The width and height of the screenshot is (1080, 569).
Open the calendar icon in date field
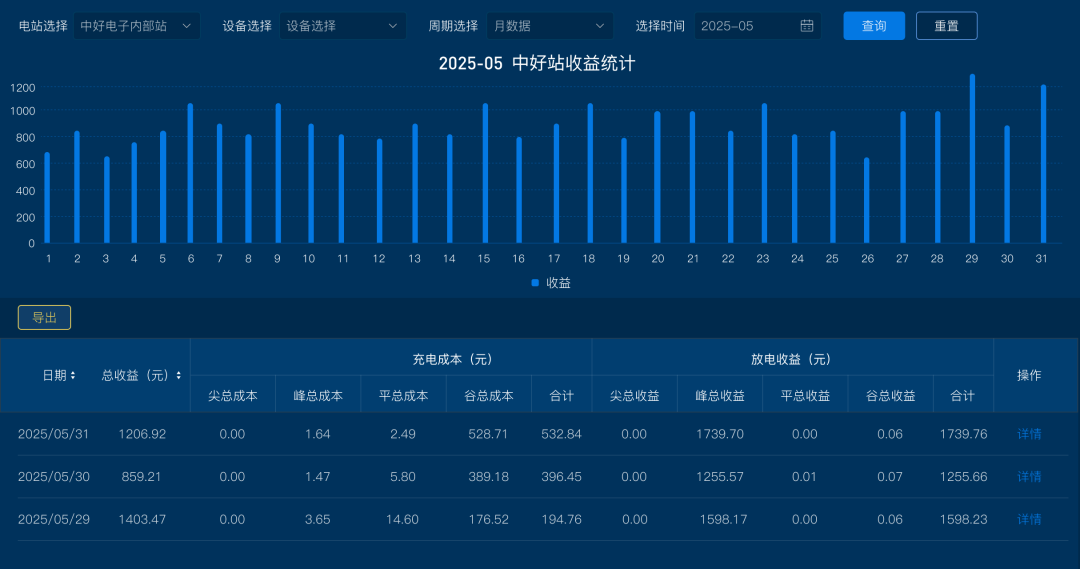pos(807,26)
